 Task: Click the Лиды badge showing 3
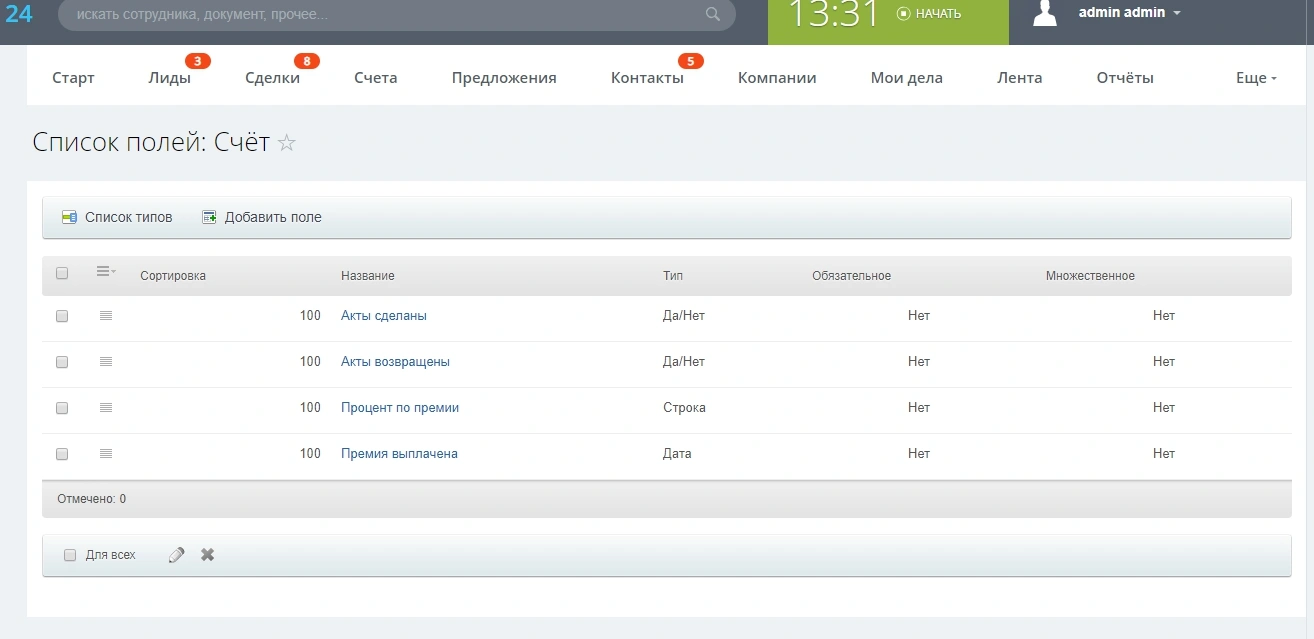point(198,61)
